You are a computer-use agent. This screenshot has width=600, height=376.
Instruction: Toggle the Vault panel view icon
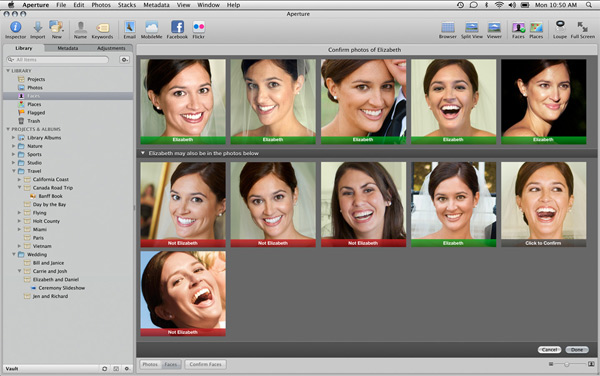click(x=116, y=369)
